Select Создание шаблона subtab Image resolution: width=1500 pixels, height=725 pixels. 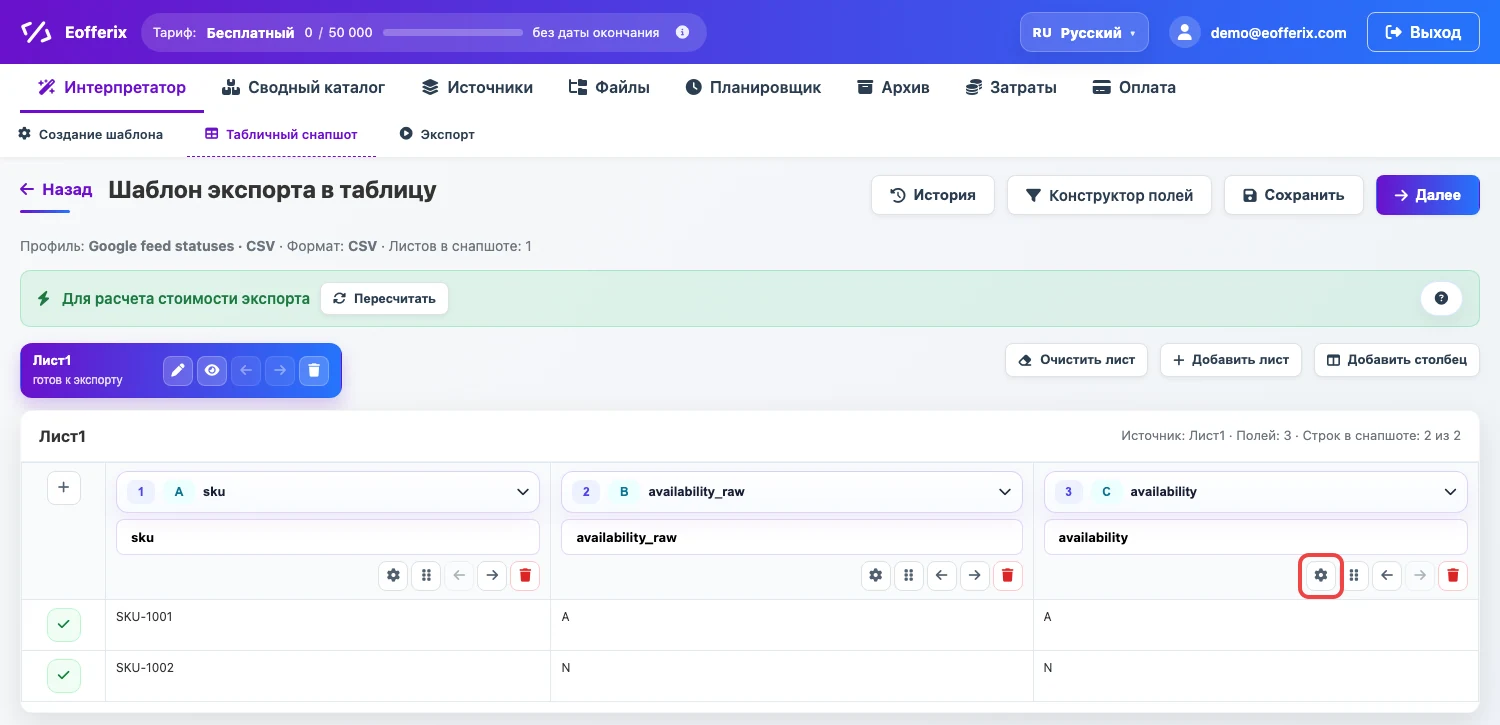[x=91, y=134]
